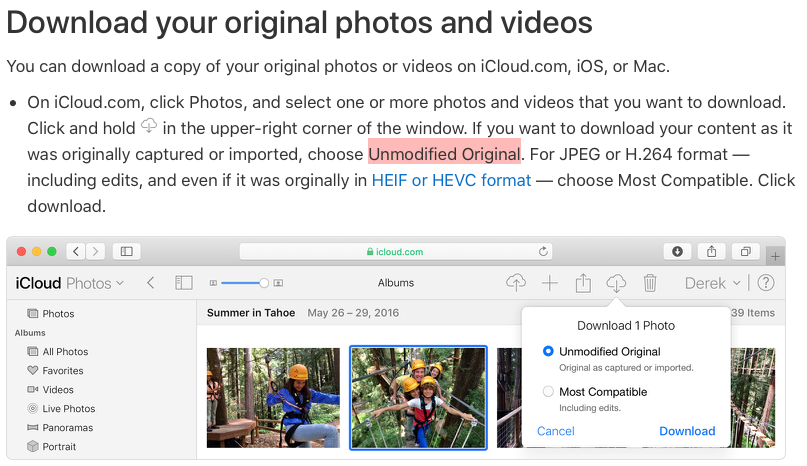Follow the HEIF or HEVC format link
The width and height of the screenshot is (807, 466).
pyautogui.click(x=451, y=180)
